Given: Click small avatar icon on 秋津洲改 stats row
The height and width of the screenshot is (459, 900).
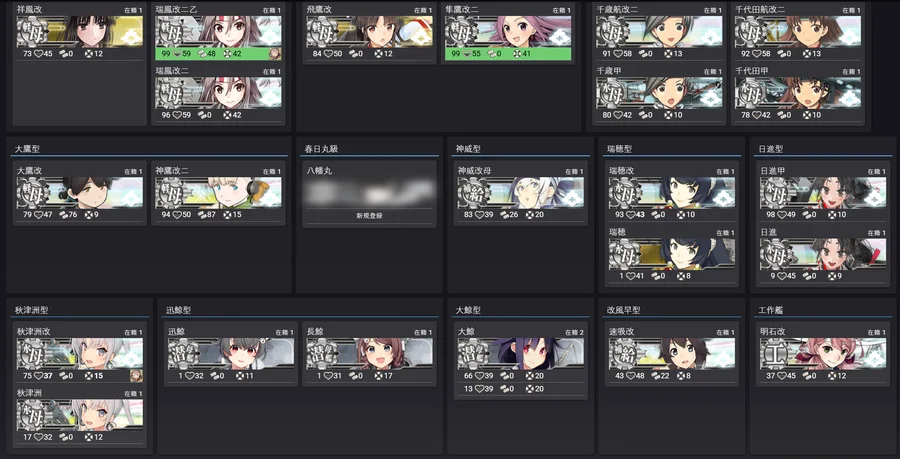Looking at the screenshot, I should (x=136, y=376).
